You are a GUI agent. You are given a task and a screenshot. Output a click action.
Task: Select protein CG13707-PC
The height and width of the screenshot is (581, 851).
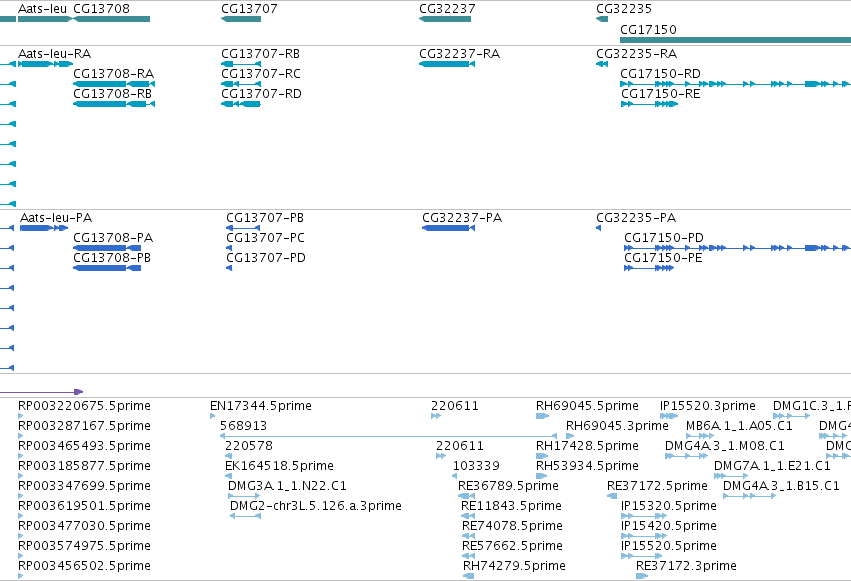229,248
